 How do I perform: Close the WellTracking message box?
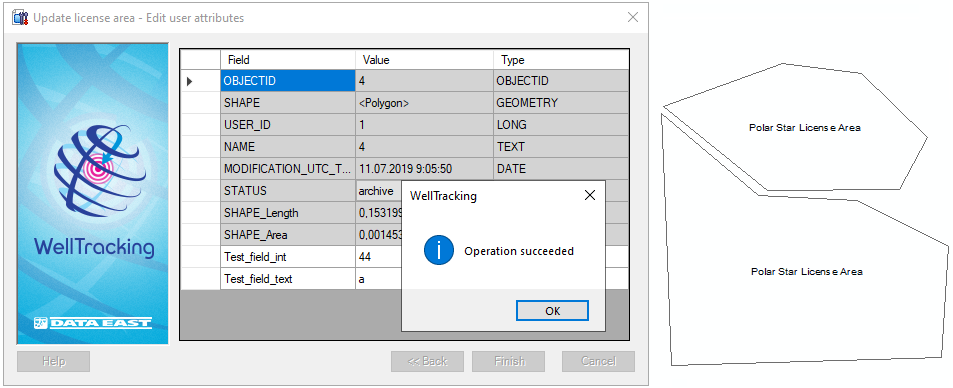pyautogui.click(x=589, y=195)
